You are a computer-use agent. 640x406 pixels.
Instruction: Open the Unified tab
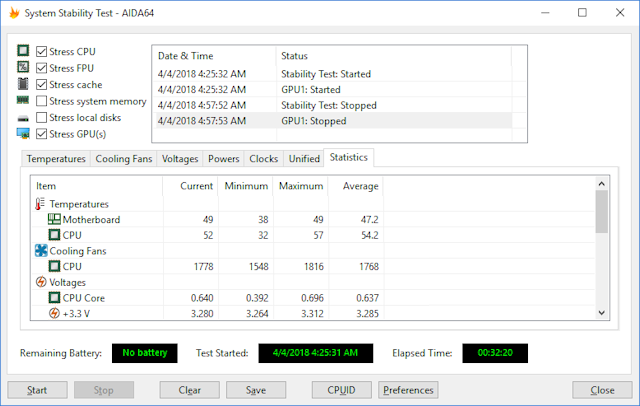click(x=304, y=159)
